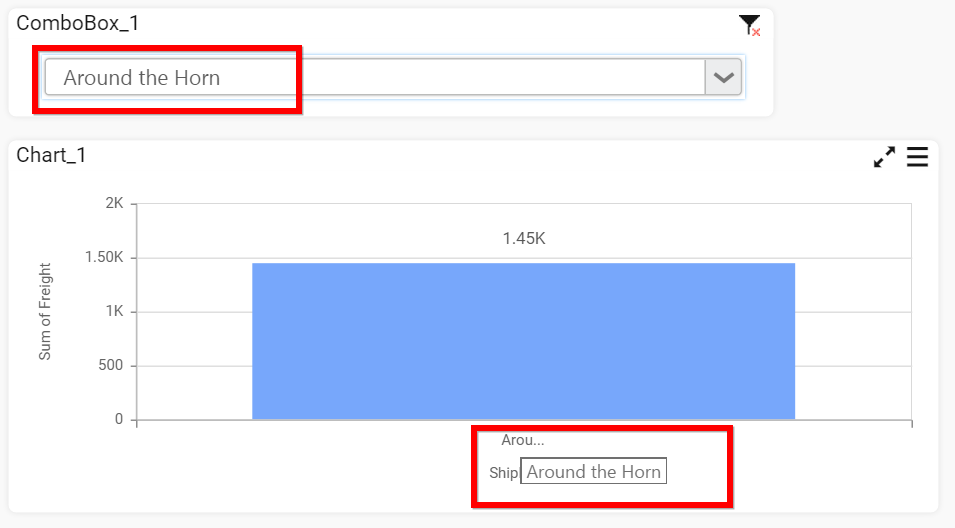Expand the ComboBox_1 dropdown arrow
This screenshot has height=528, width=955.
[x=723, y=78]
